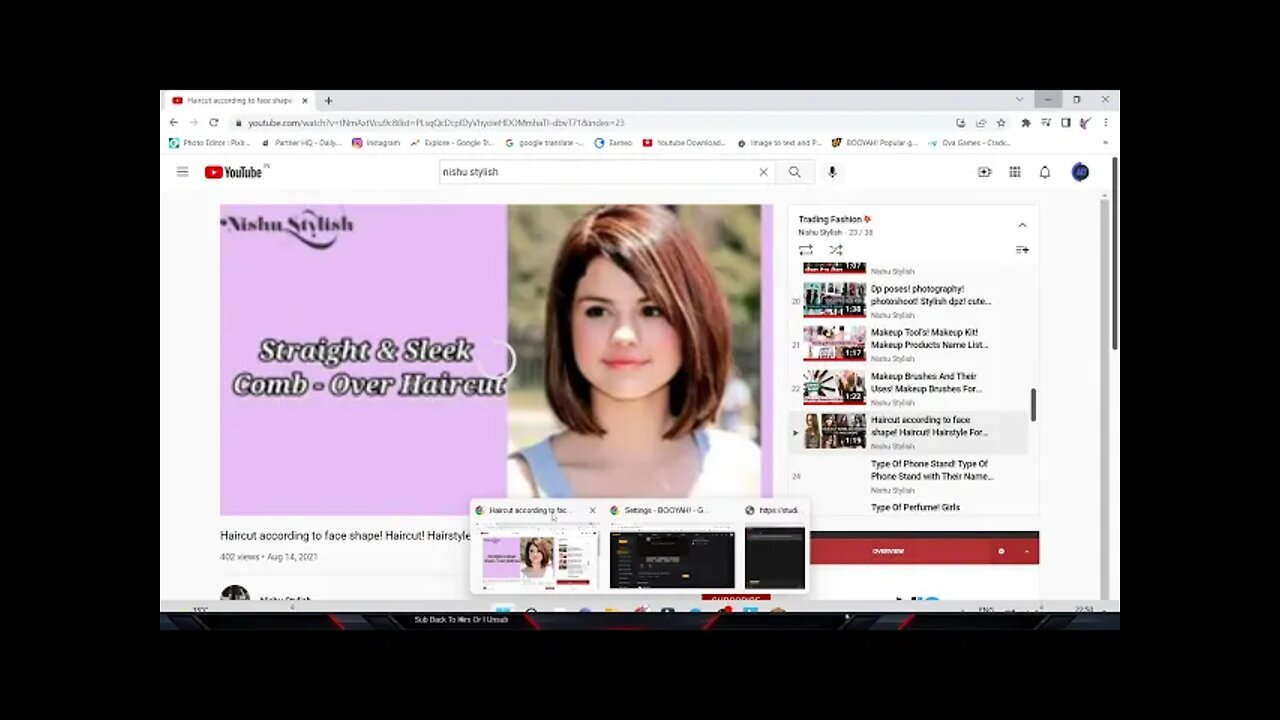Viewport: 1280px width, 720px height.
Task: Reload the page with the refresh icon
Action: point(213,122)
